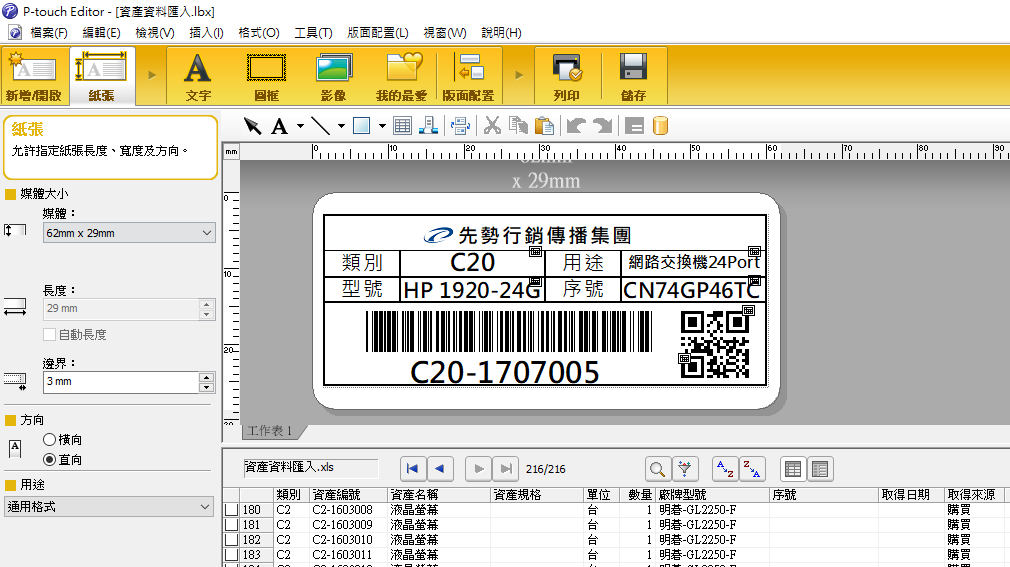Cut the selected object
1010x567 pixels.
(x=493, y=126)
